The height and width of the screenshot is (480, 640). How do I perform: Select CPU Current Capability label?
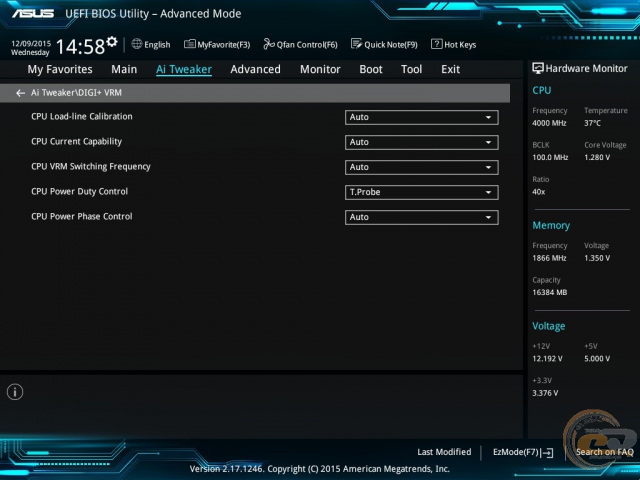point(76,142)
